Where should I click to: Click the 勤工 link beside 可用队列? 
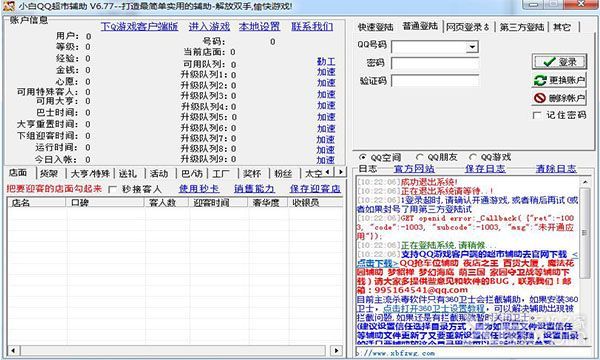pyautogui.click(x=326, y=62)
